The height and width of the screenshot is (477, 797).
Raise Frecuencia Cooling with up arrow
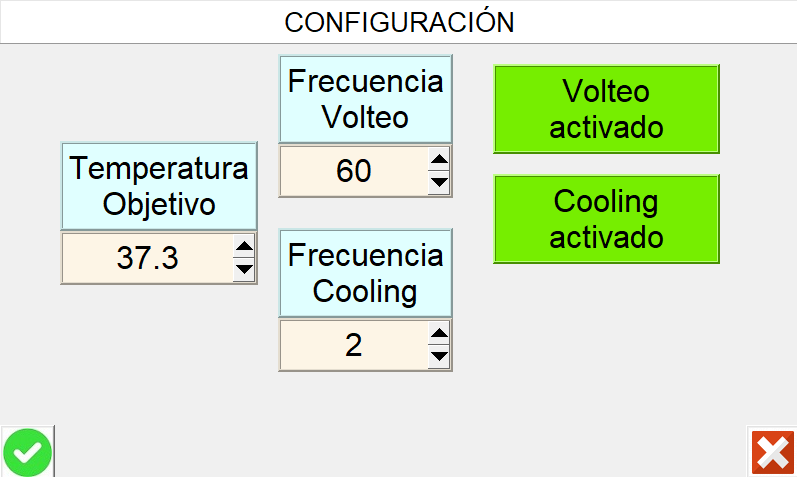pyautogui.click(x=438, y=334)
